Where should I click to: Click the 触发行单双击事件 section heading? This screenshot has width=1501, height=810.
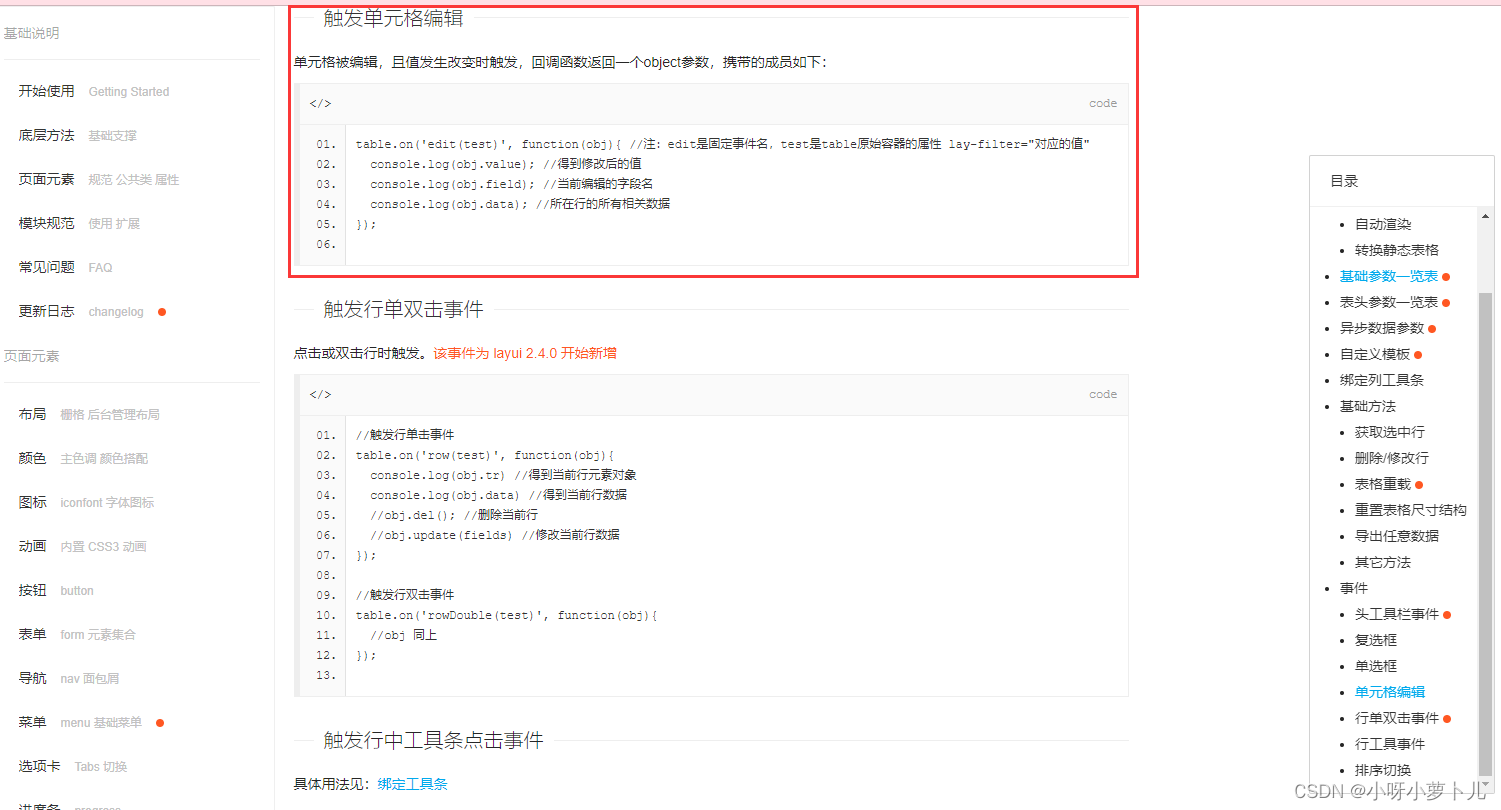point(403,309)
